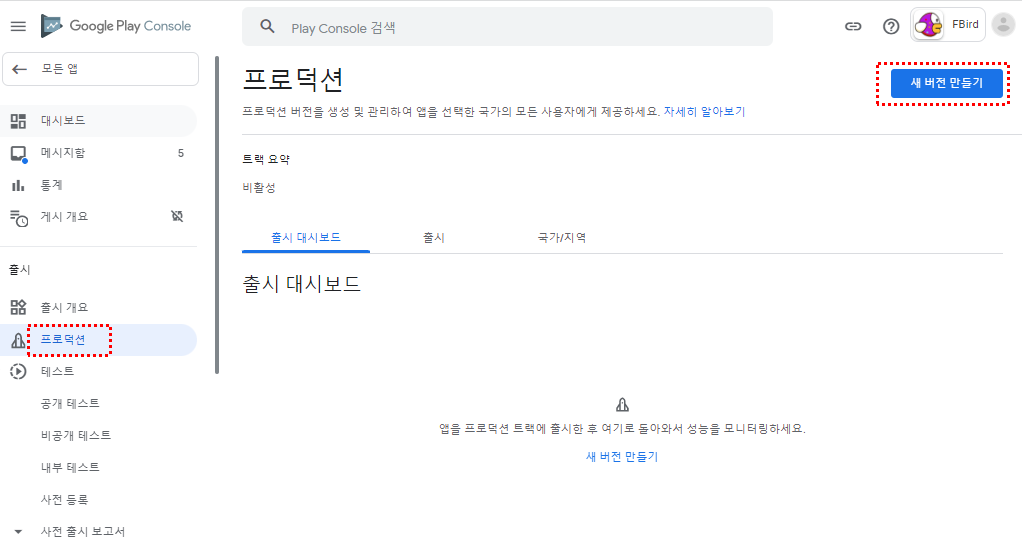Click the FBird app icon
The height and width of the screenshot is (546, 1022).
(928, 25)
